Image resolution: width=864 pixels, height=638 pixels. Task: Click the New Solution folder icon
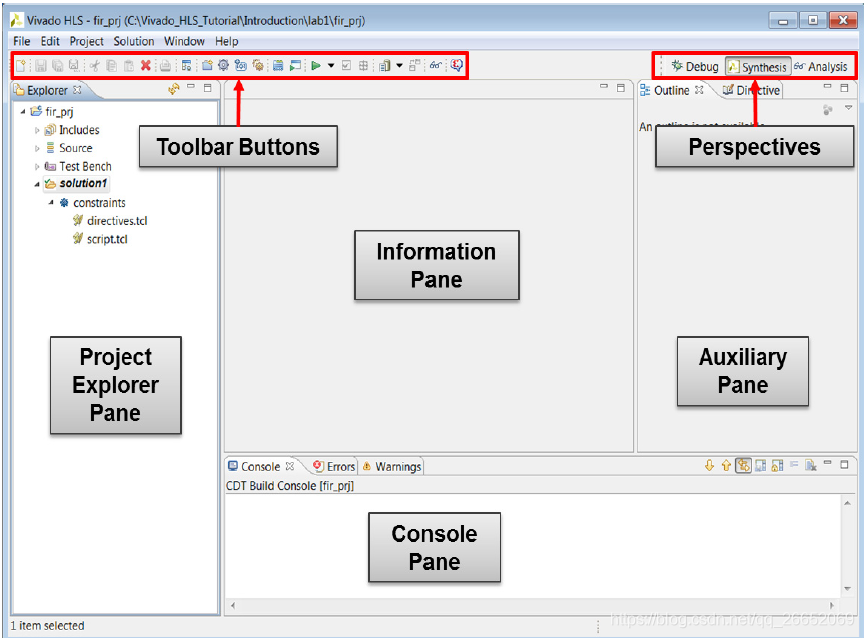[x=207, y=66]
